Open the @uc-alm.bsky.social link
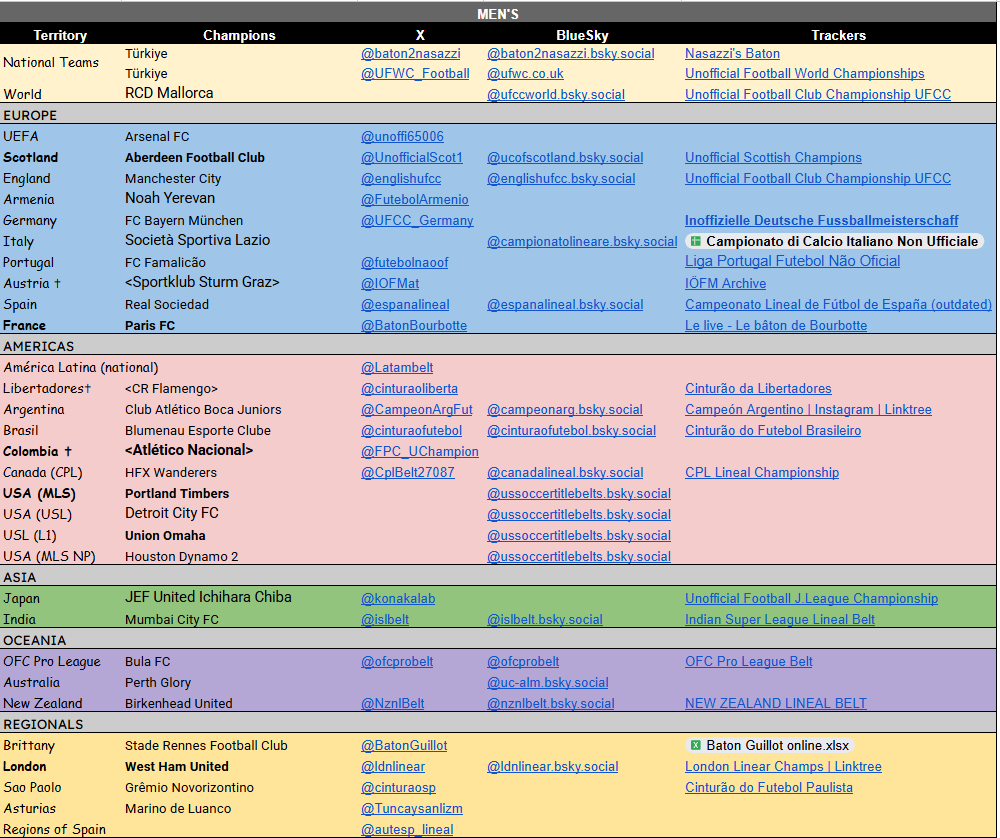Screen dimensions: 1000x838 click(548, 684)
